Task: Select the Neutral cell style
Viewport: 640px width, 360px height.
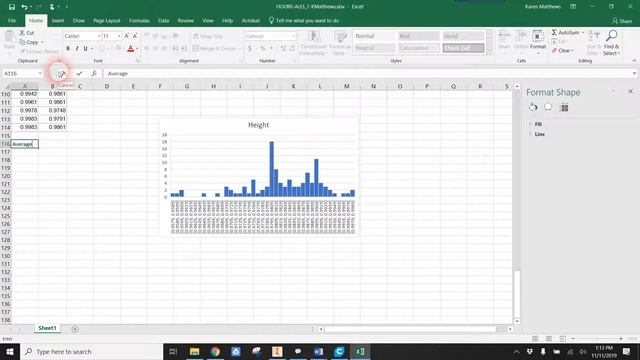Action: tap(374, 48)
